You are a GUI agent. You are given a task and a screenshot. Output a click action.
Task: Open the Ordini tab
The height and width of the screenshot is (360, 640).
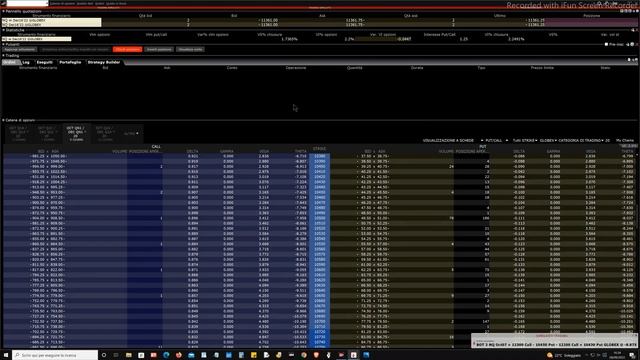click(x=10, y=62)
